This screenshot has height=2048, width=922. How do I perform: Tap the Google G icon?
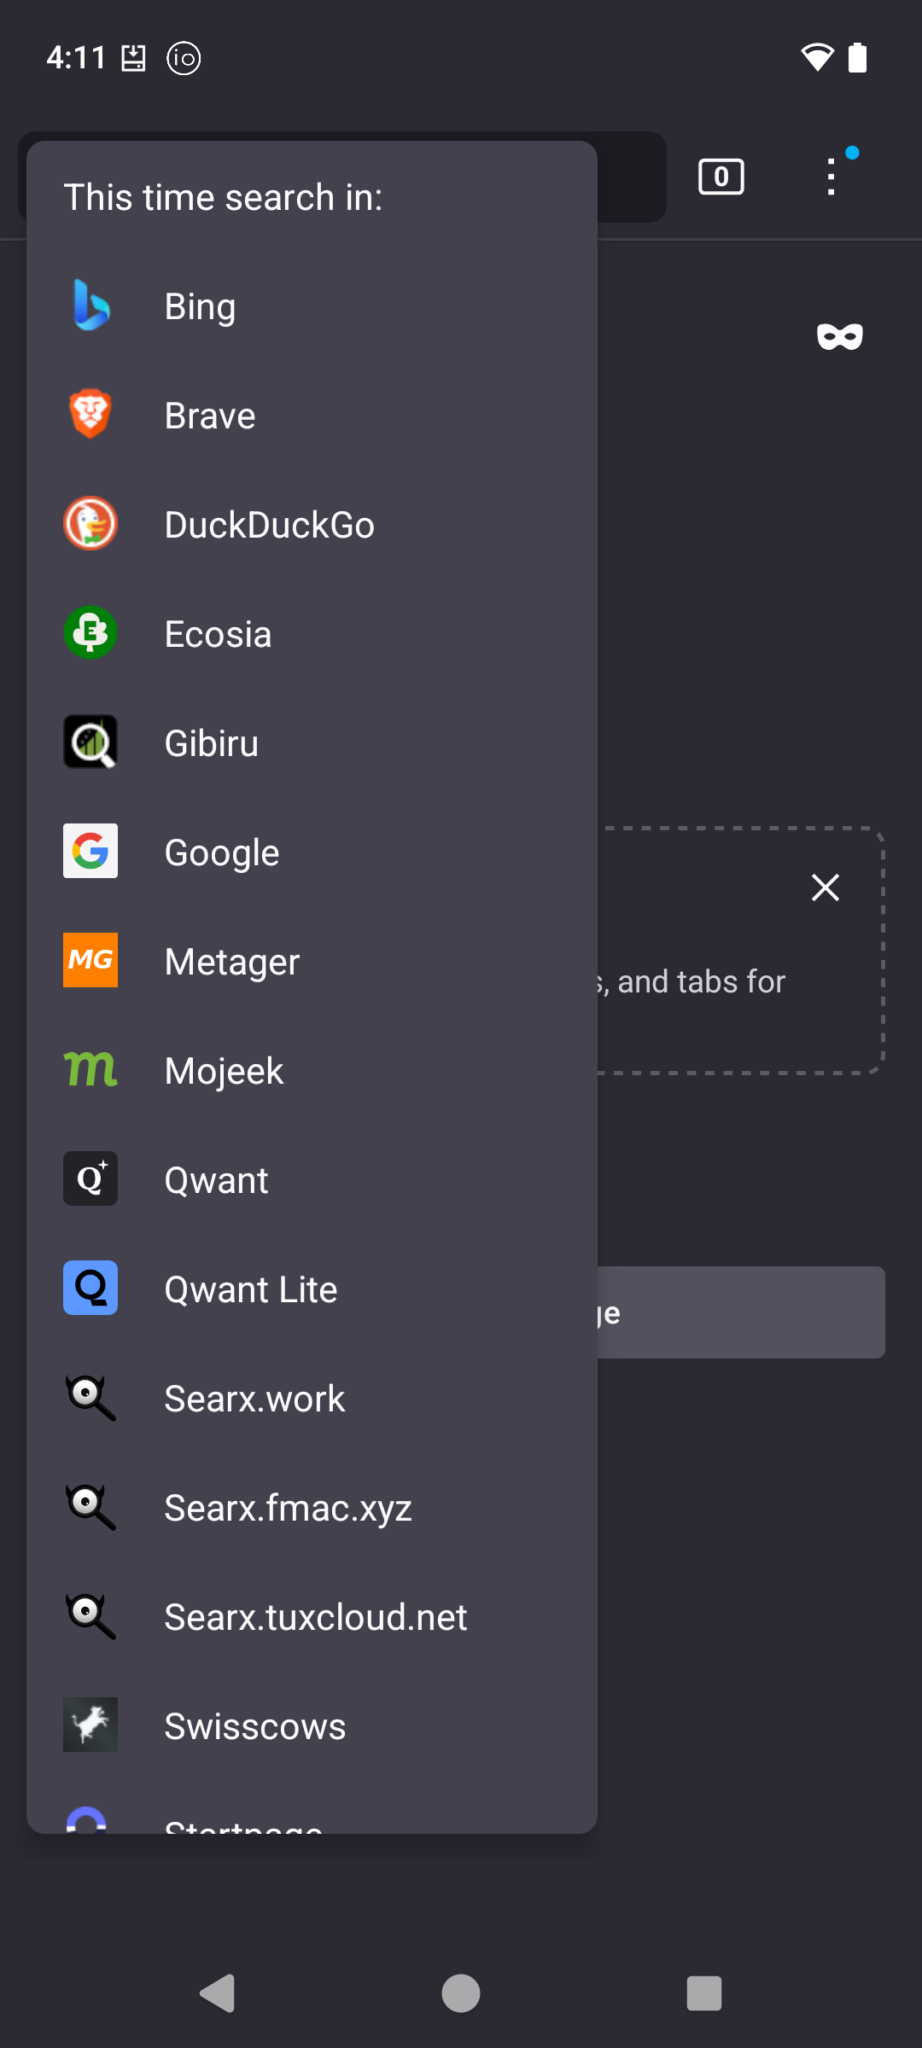tap(90, 851)
